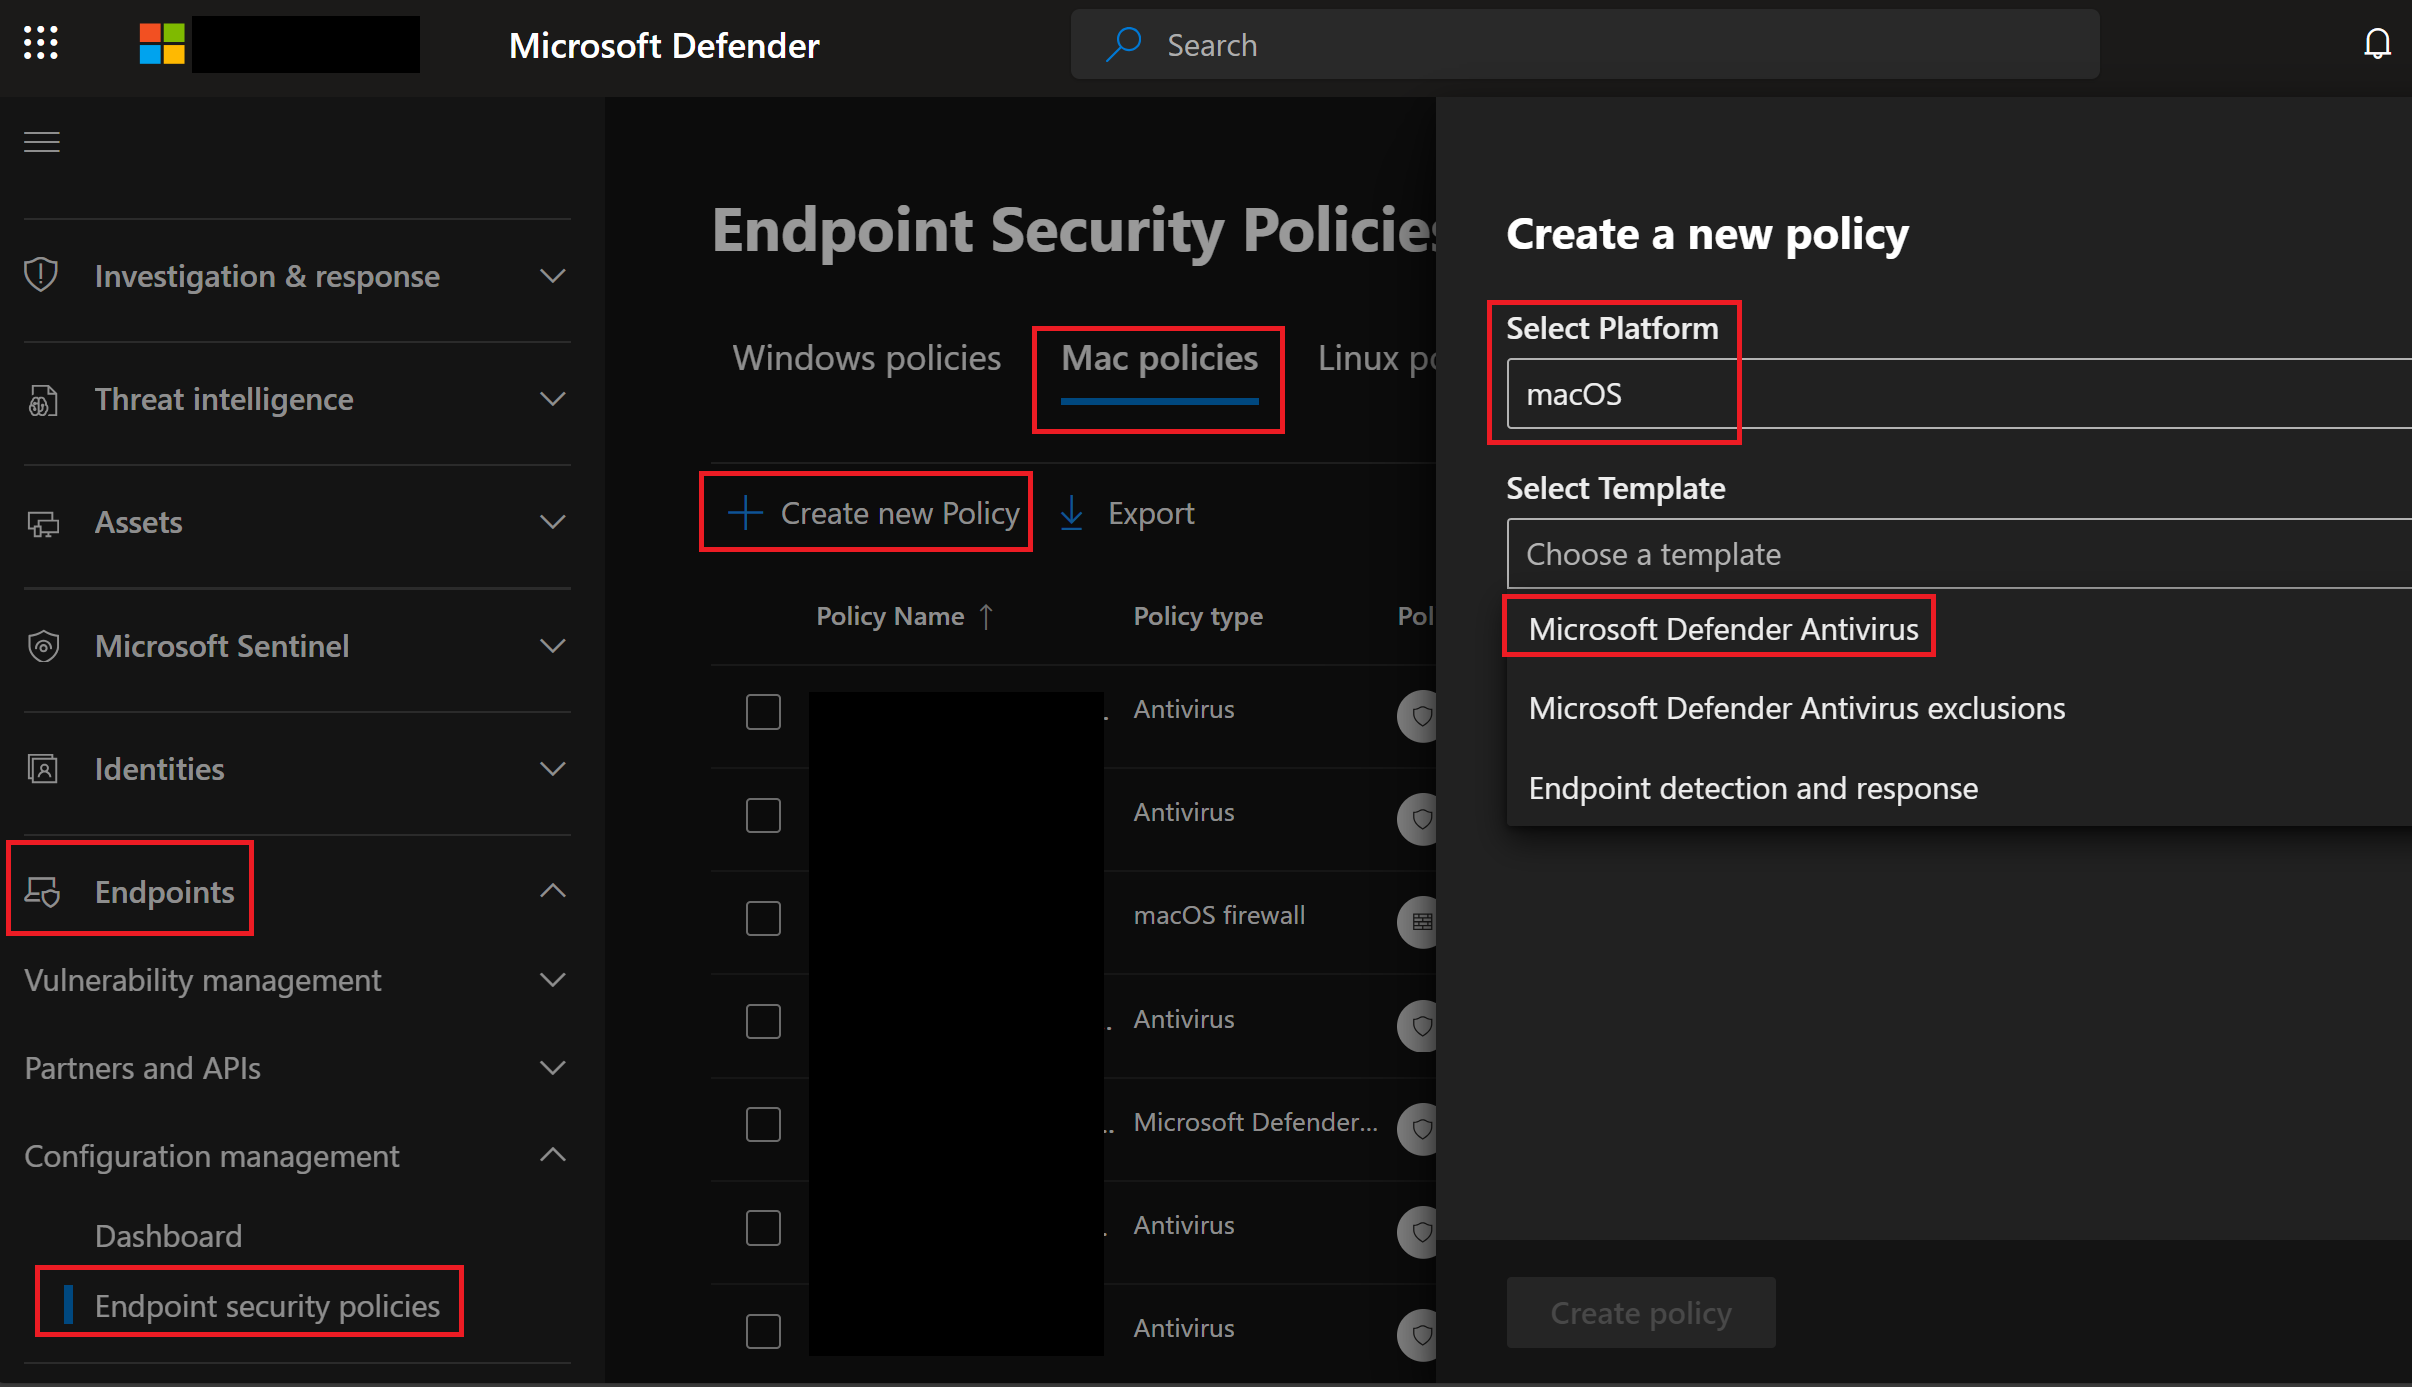Click the Endpoints laptop-shield icon
Image resolution: width=2412 pixels, height=1387 pixels.
(42, 891)
